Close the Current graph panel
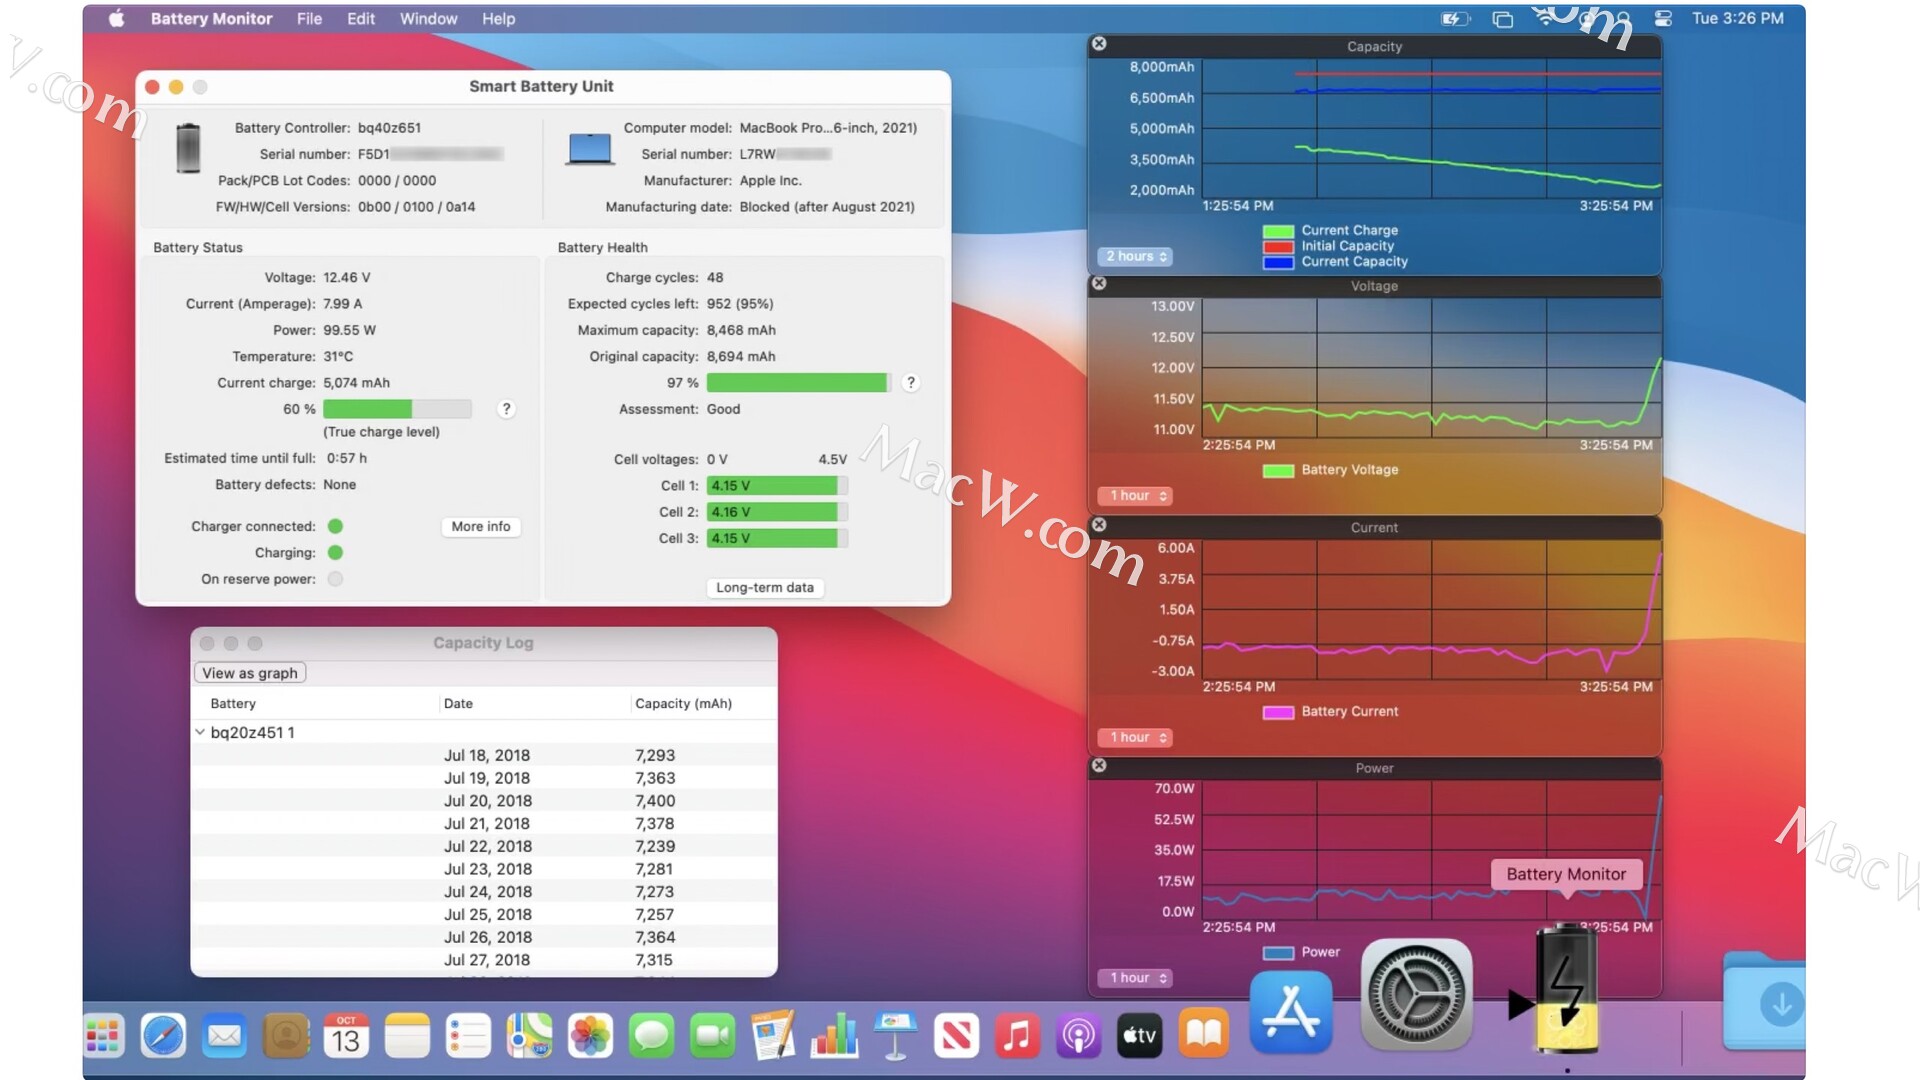1920x1080 pixels. point(1099,525)
